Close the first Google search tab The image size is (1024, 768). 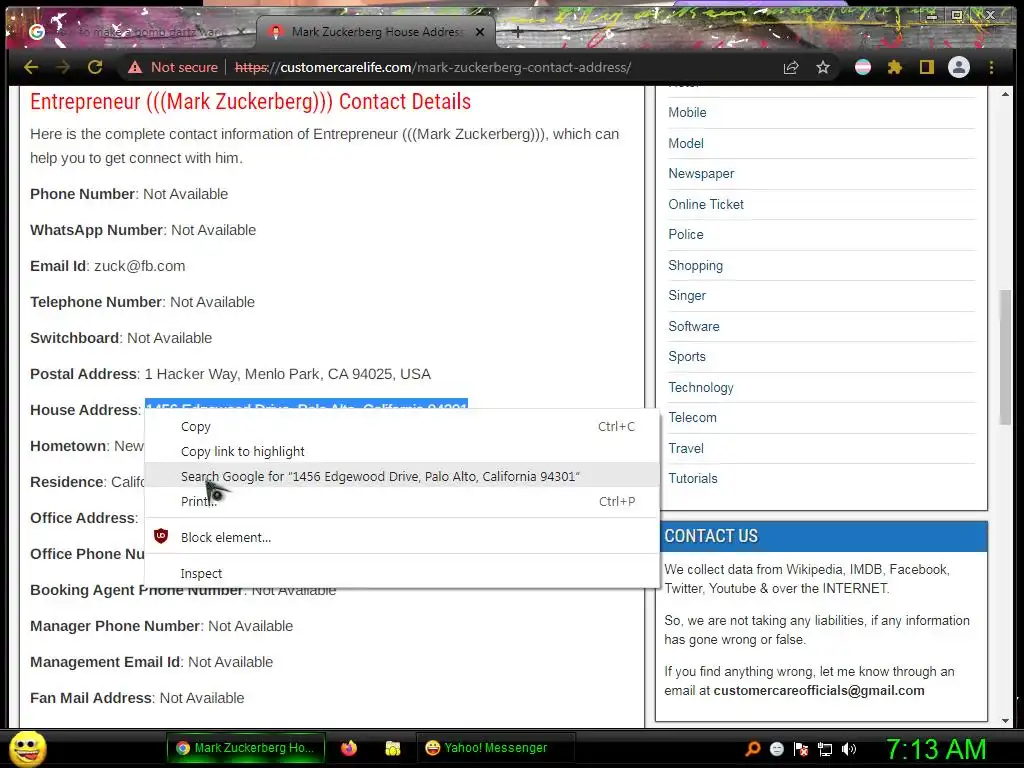(x=241, y=31)
